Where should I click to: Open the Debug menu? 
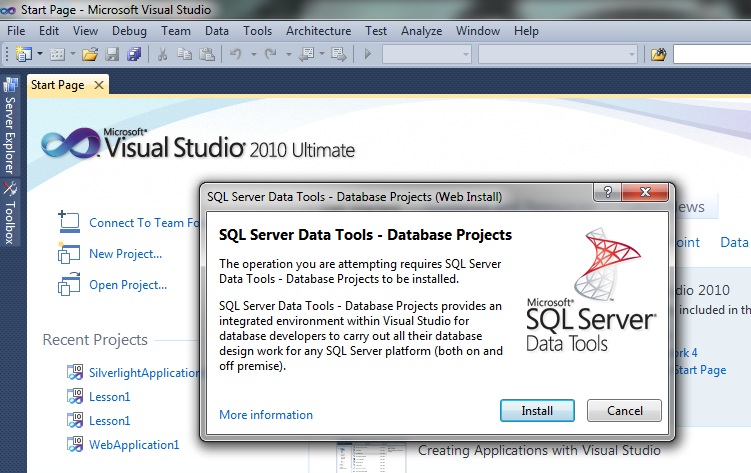coord(129,31)
